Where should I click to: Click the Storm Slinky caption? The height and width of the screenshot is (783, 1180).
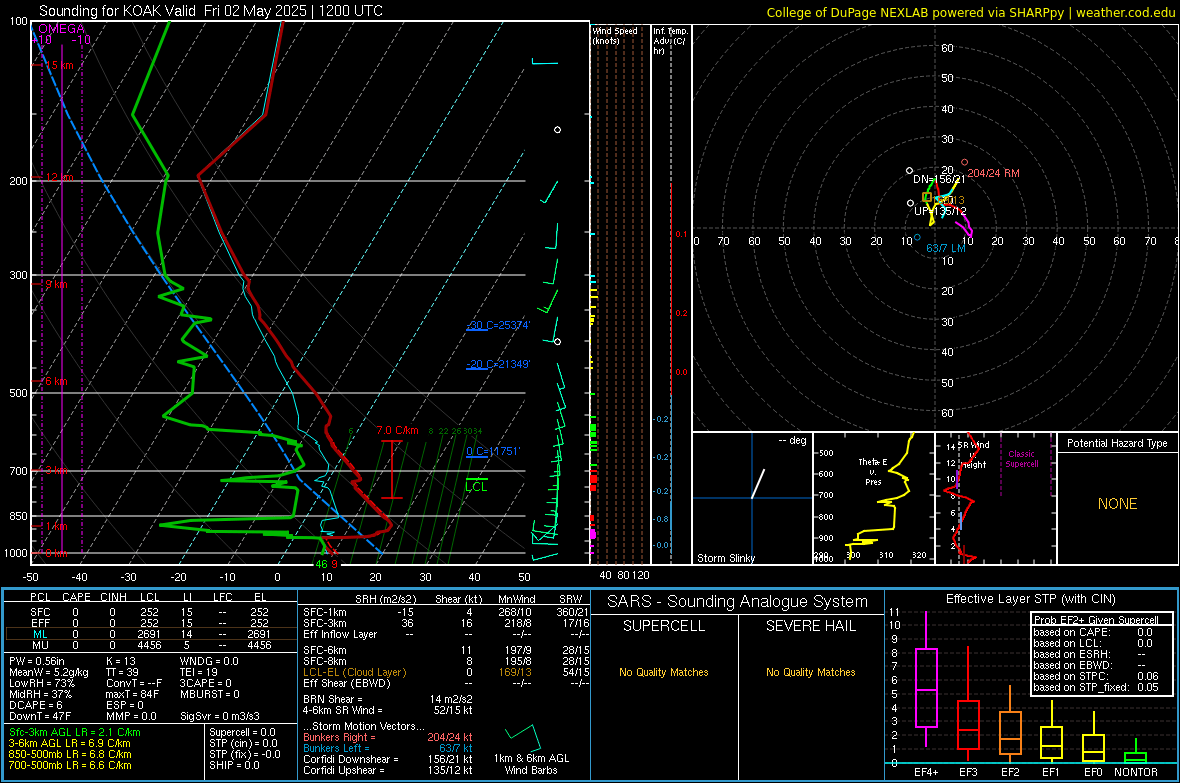[x=726, y=558]
